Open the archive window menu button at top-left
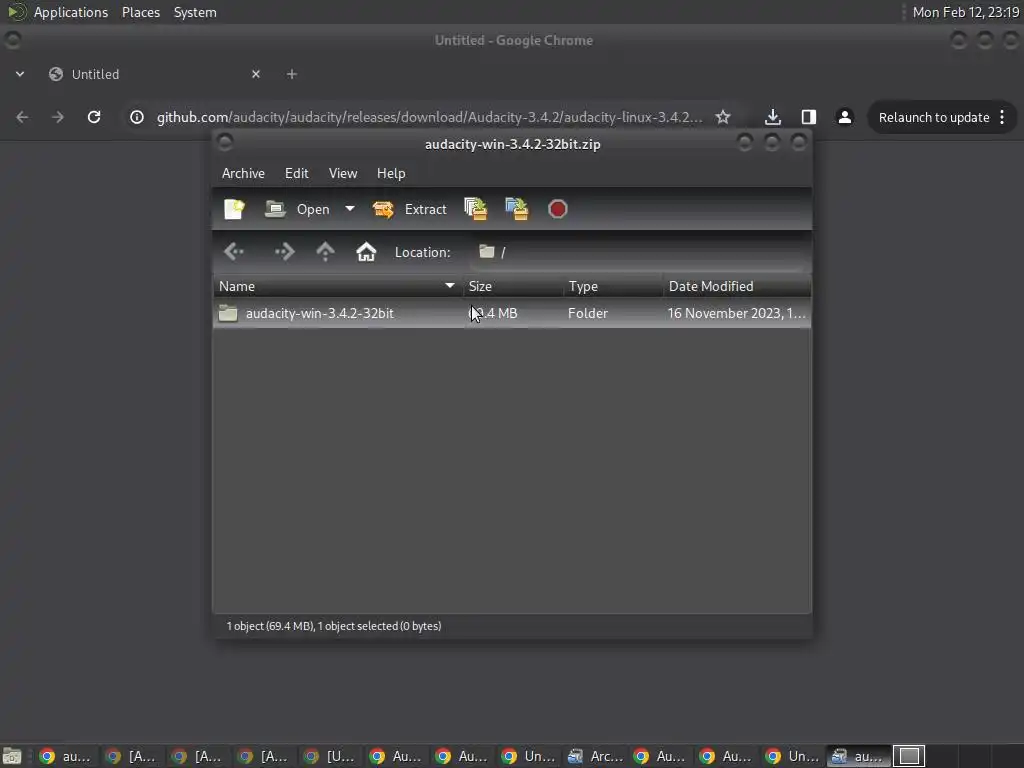The height and width of the screenshot is (768, 1024). point(225,142)
